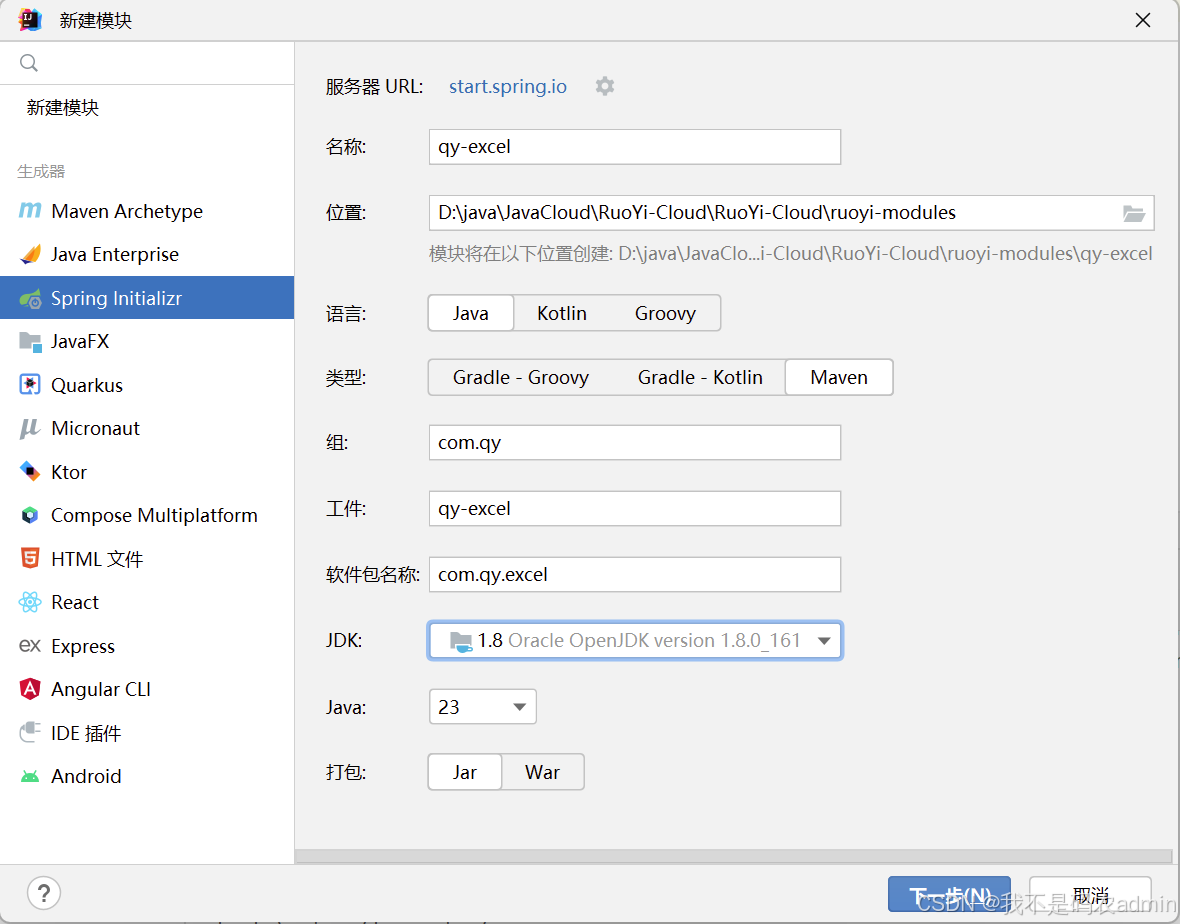Click the Express ex icon
Viewport: 1180px width, 924px height.
coord(29,646)
